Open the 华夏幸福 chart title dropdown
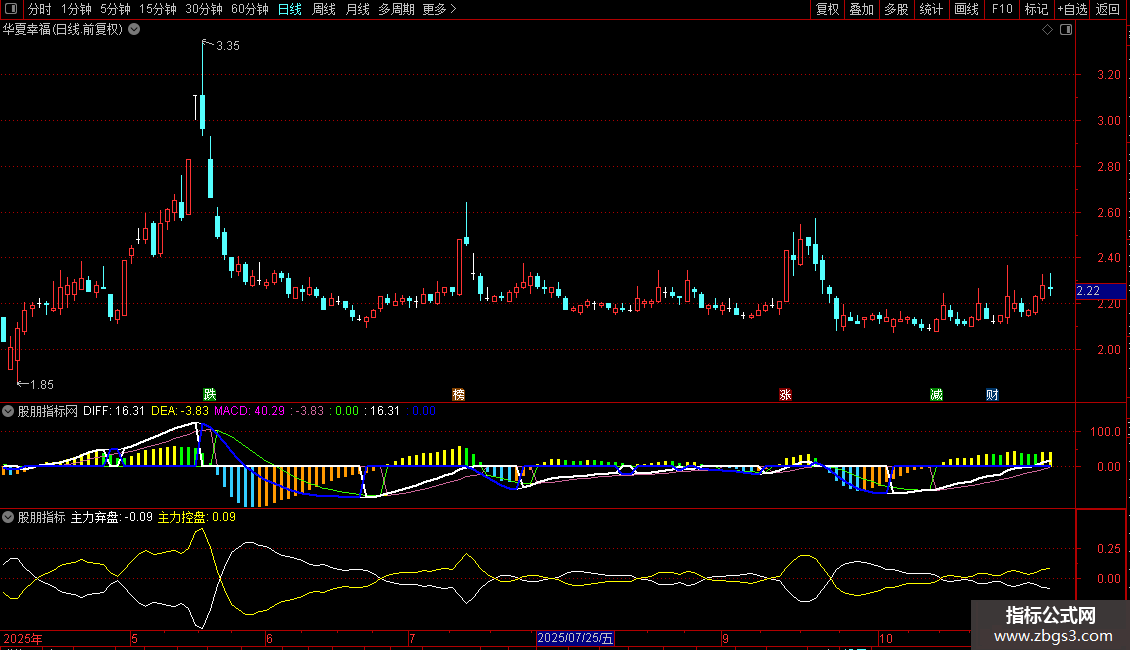The image size is (1130, 650). click(134, 30)
